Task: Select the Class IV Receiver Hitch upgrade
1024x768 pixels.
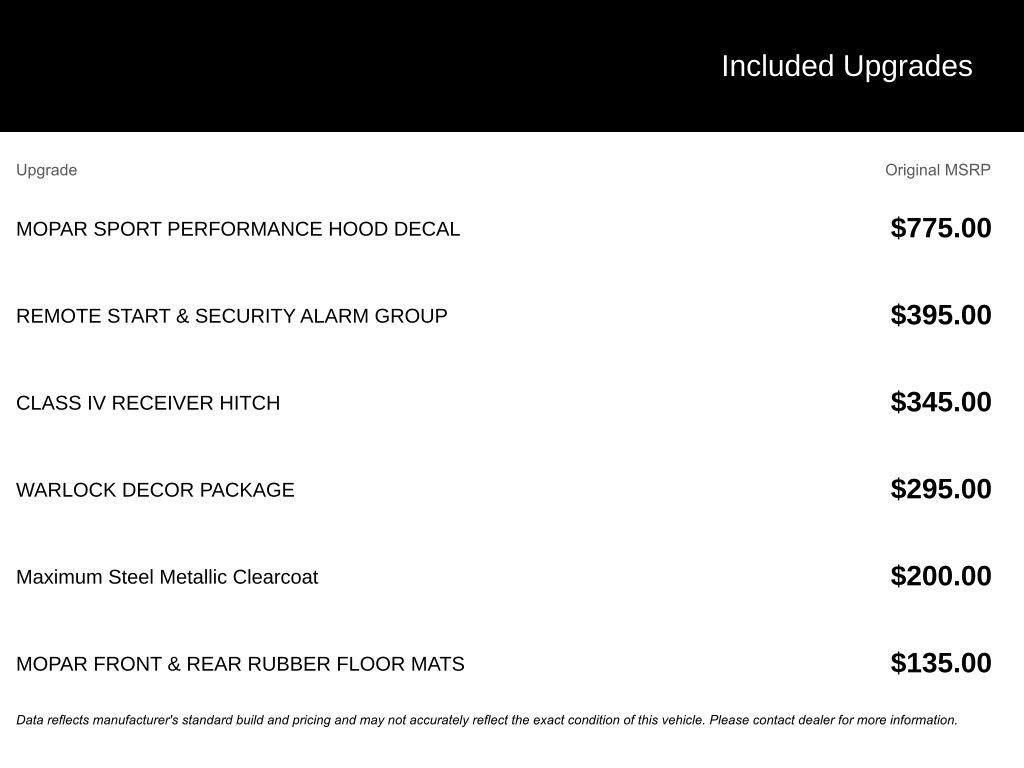Action: point(148,403)
